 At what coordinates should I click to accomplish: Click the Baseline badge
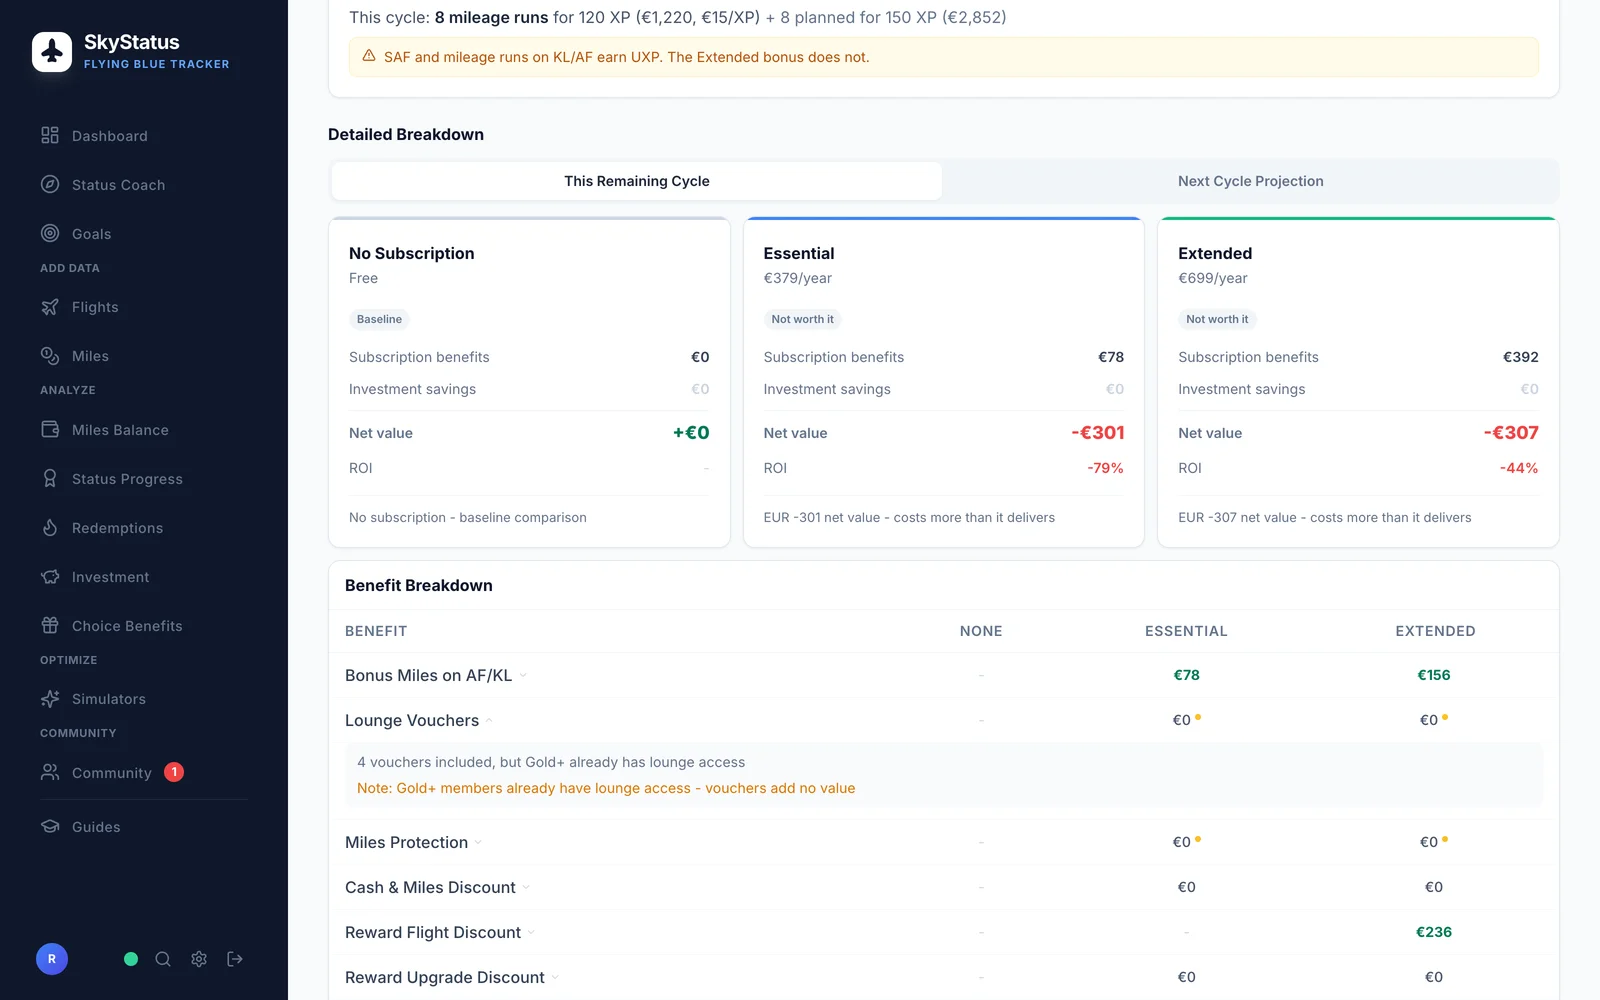click(379, 319)
